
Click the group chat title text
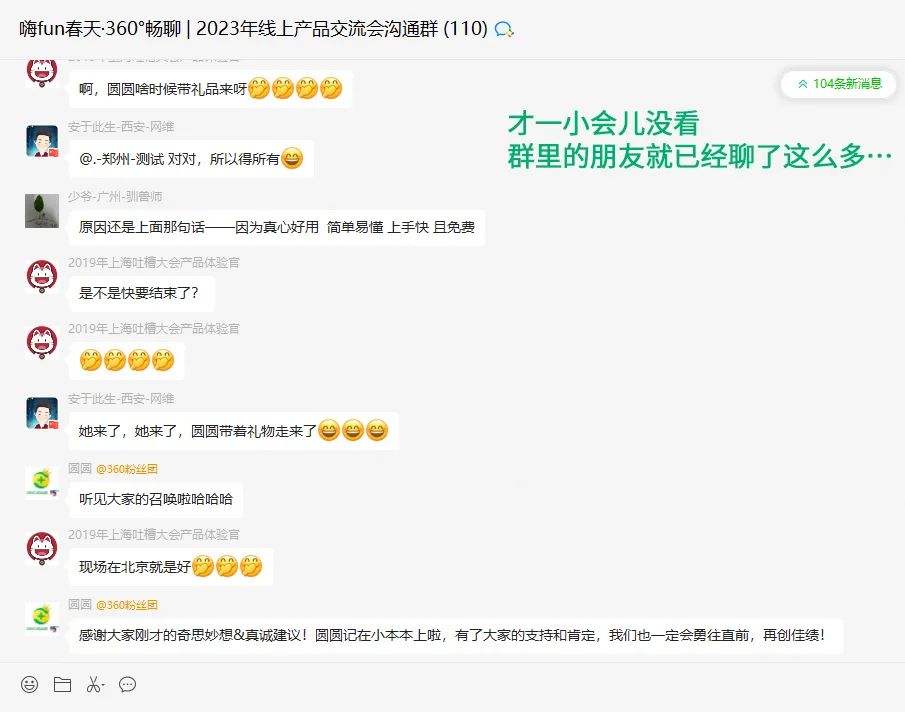click(x=253, y=28)
